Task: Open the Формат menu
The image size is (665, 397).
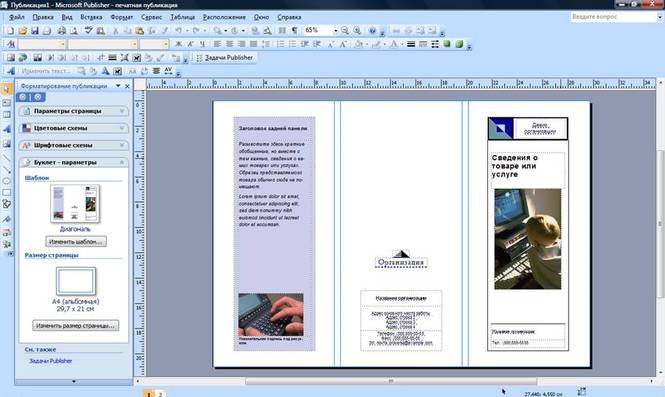Action: 122,17
